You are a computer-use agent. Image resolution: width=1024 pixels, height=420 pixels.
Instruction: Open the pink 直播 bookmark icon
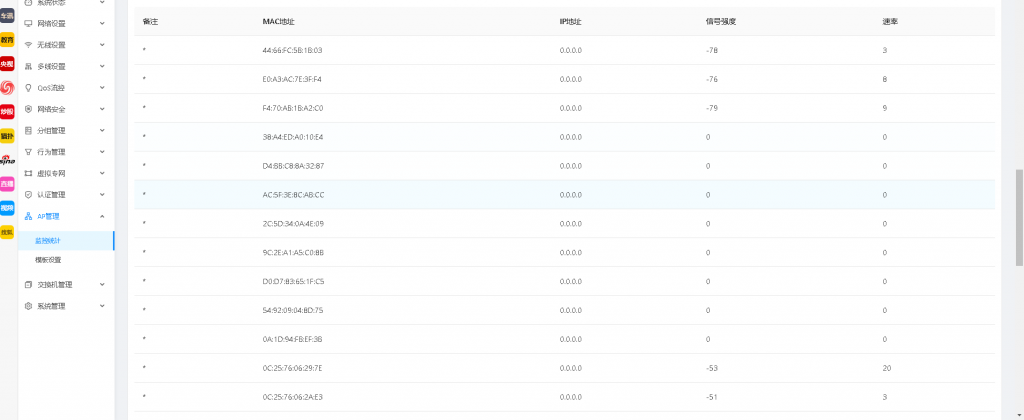(7, 184)
